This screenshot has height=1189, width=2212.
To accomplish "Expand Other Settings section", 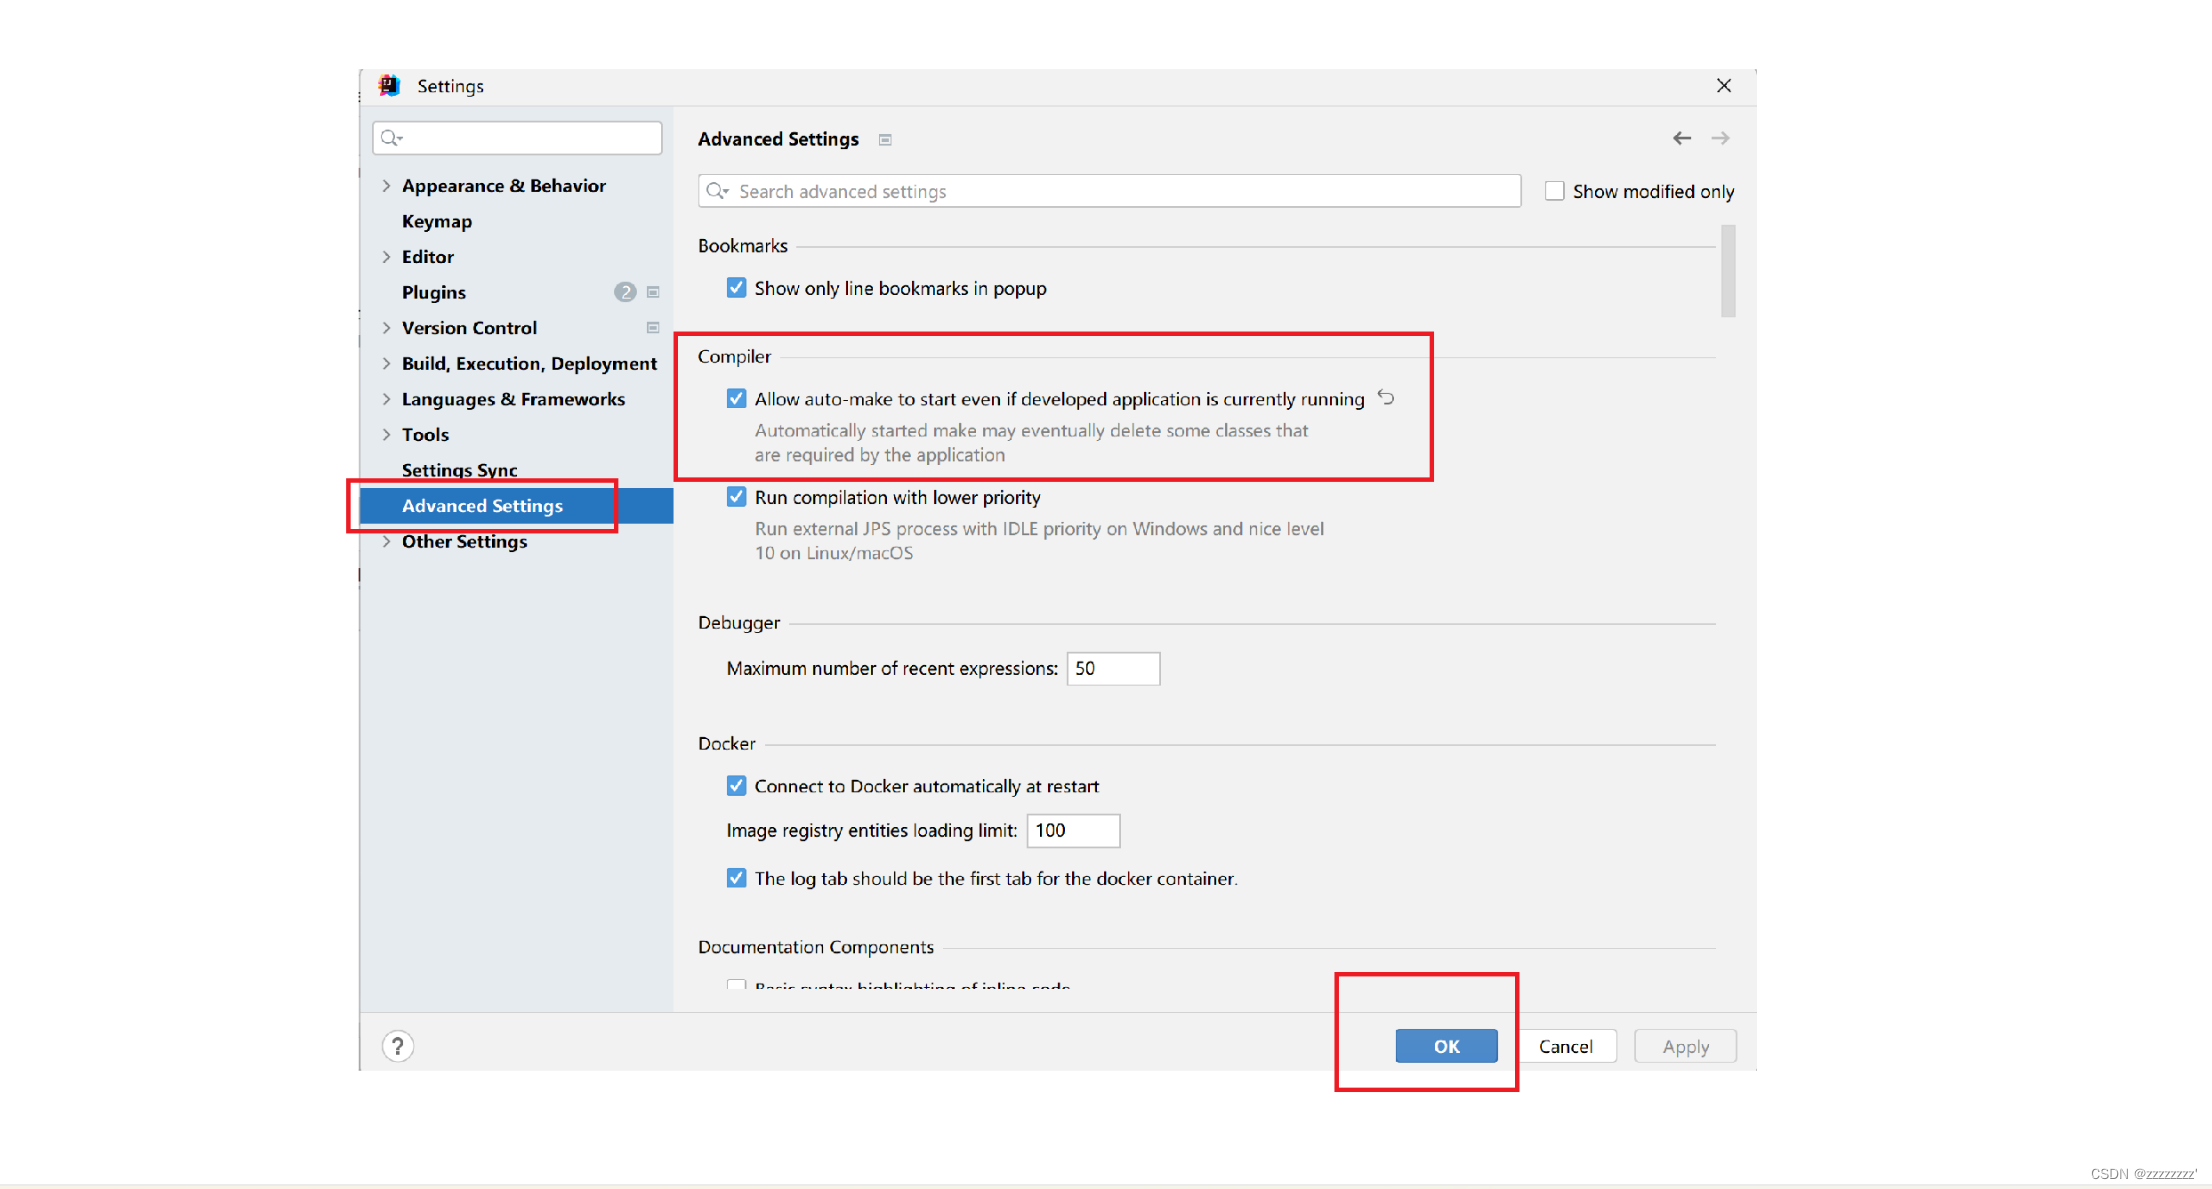I will [387, 542].
